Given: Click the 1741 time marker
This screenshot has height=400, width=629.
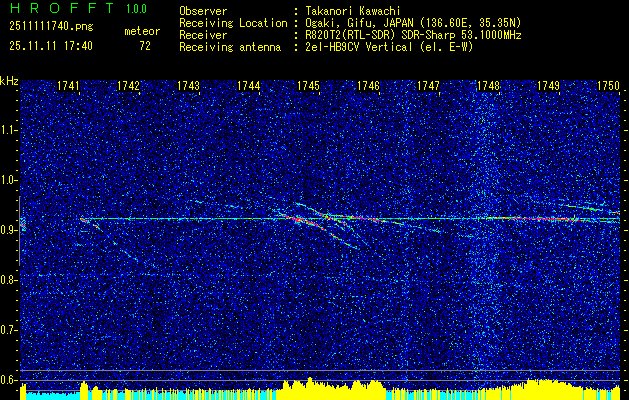Looking at the screenshot, I should point(68,86).
